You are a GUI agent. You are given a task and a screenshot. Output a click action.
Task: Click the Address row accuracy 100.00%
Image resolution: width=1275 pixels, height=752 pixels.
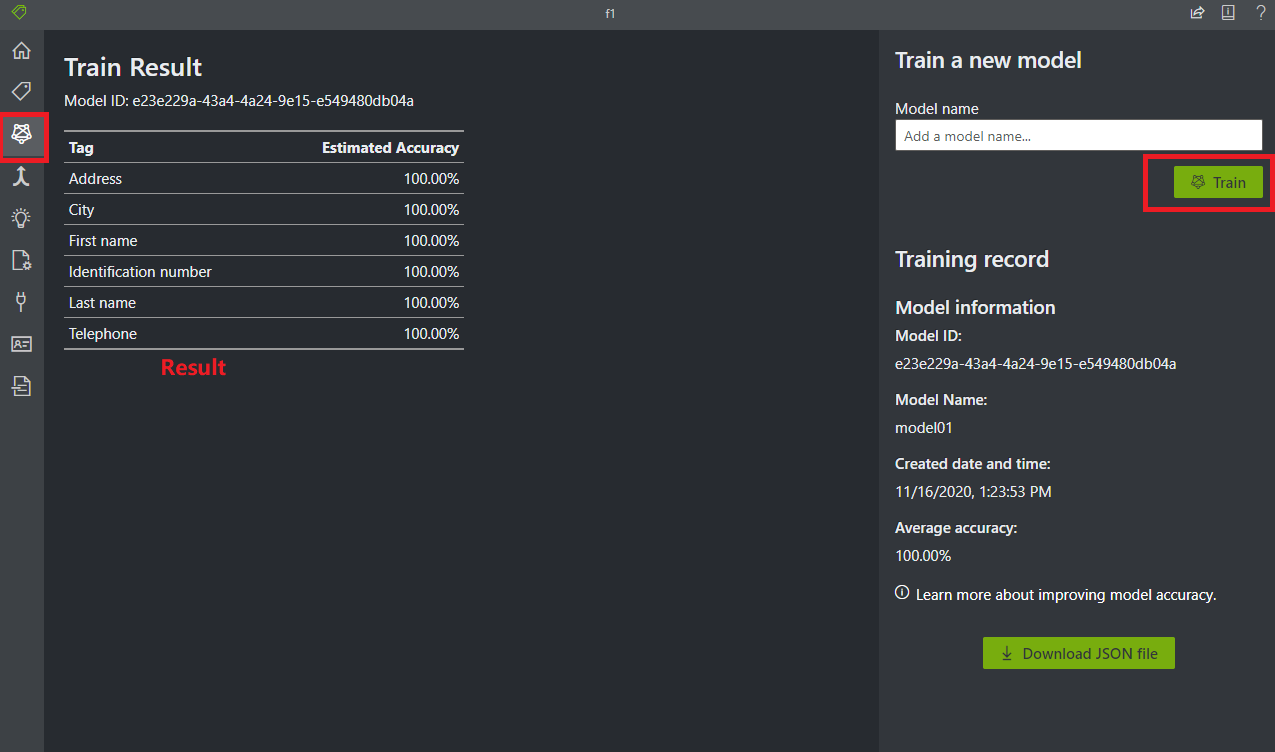click(x=431, y=179)
